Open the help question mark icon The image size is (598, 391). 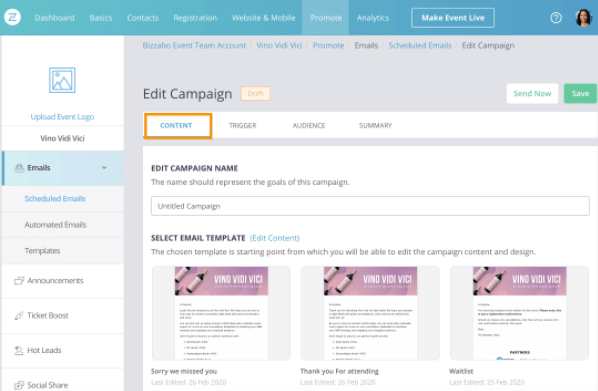(x=556, y=18)
